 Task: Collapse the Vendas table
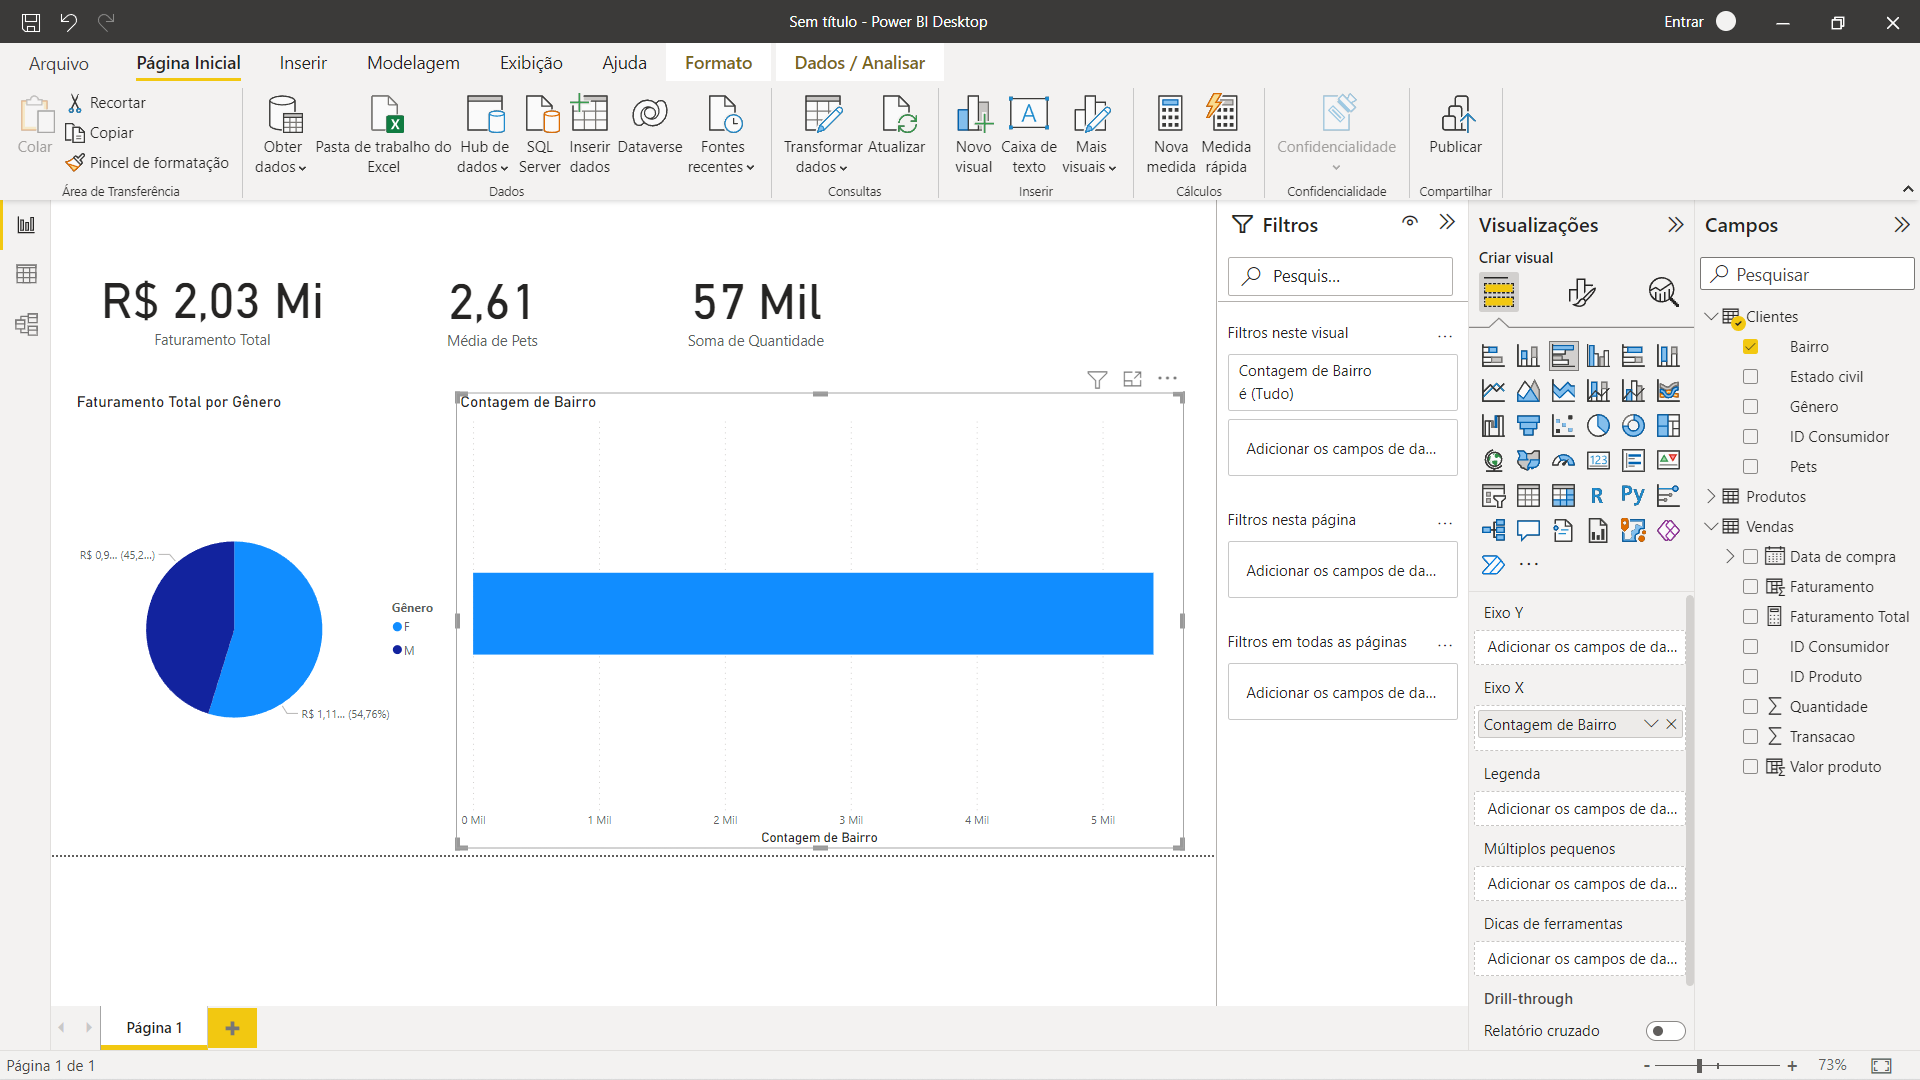tap(1712, 526)
